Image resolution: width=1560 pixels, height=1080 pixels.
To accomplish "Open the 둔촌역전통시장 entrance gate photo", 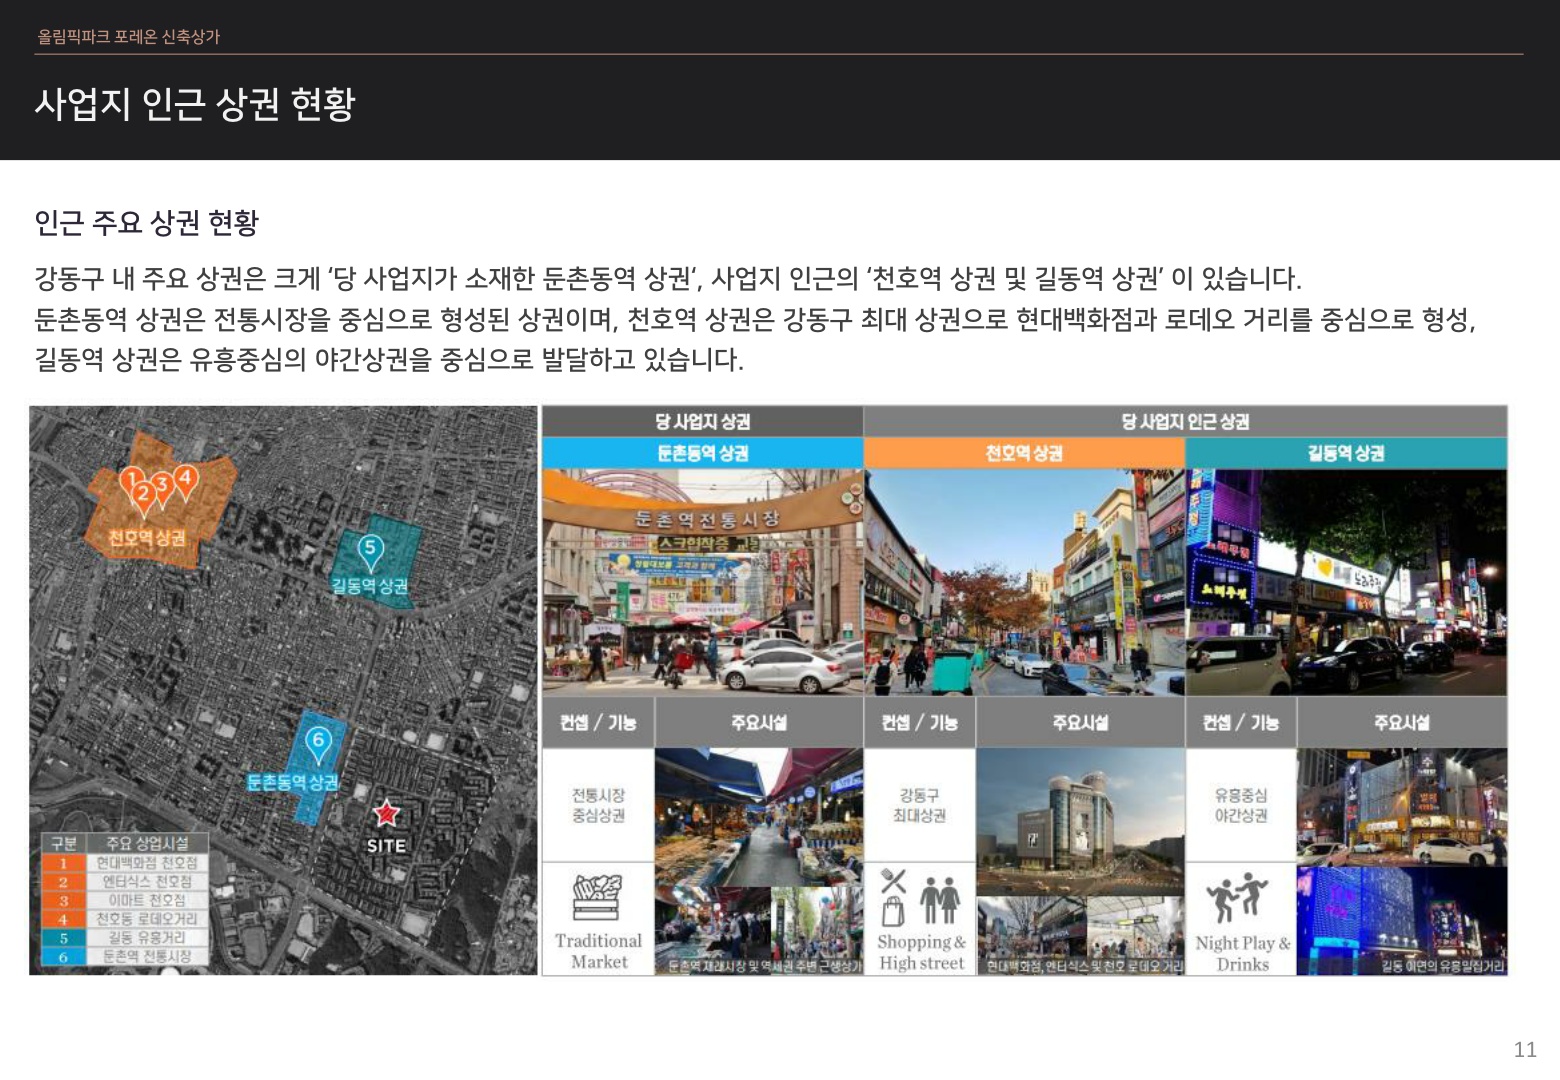I will pyautogui.click(x=702, y=582).
